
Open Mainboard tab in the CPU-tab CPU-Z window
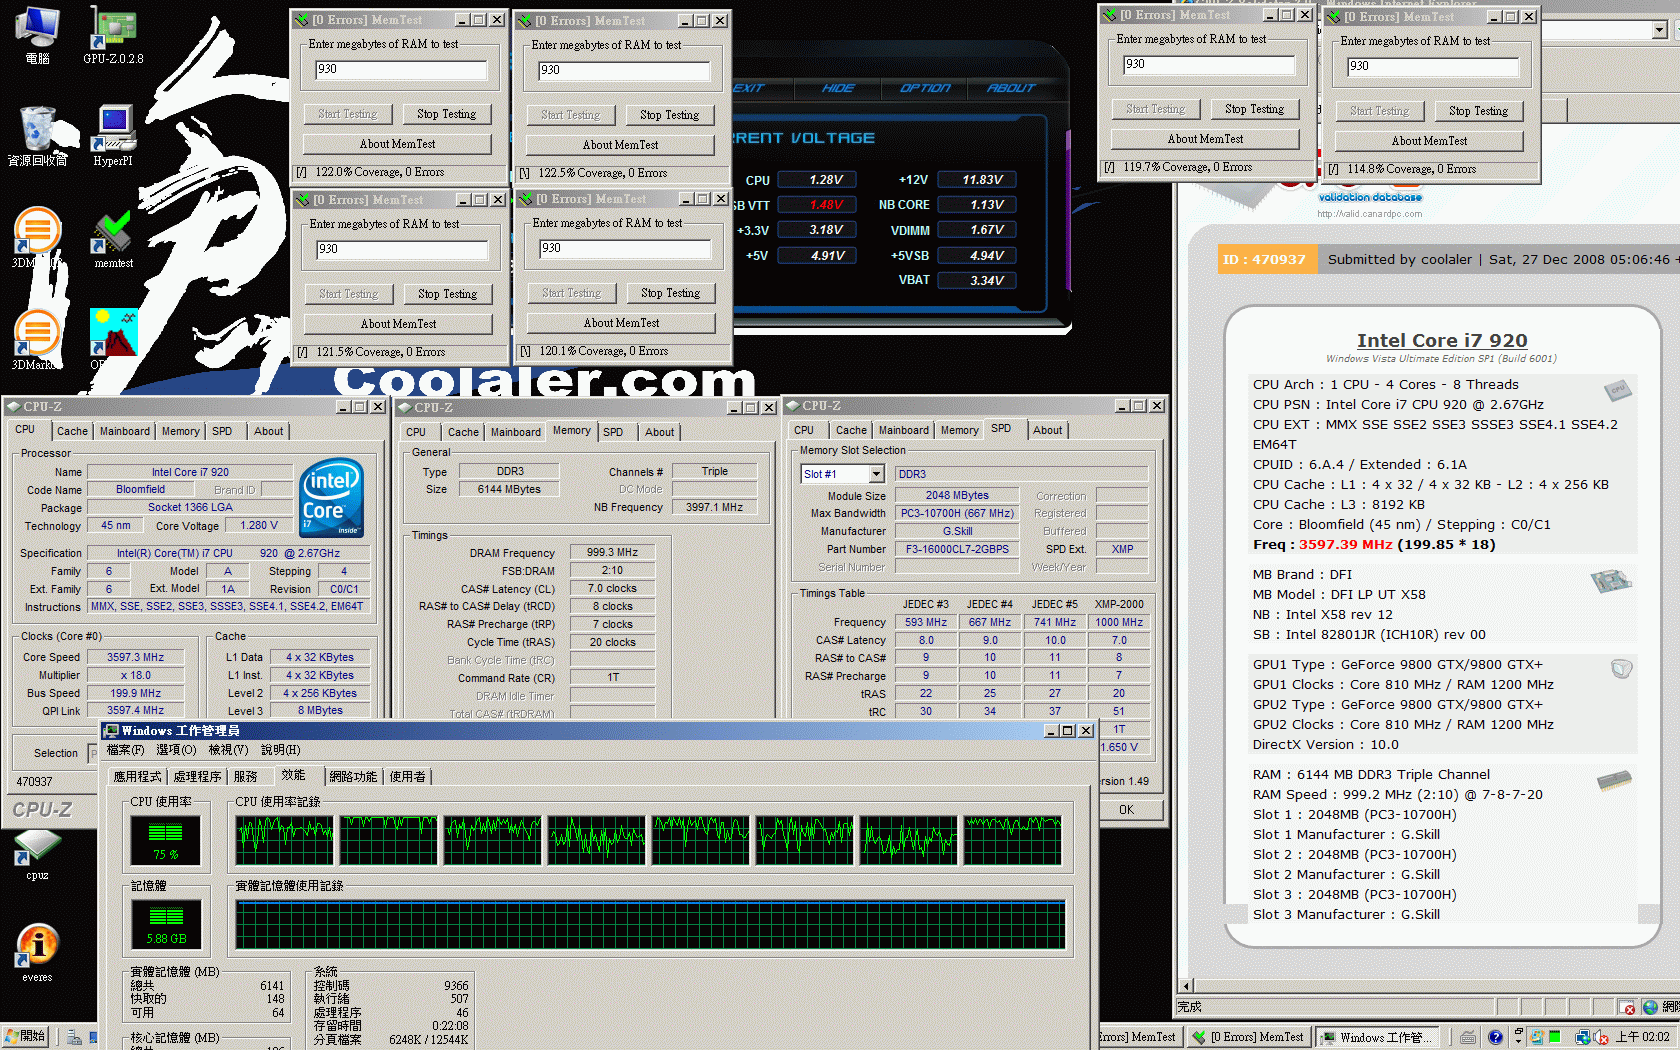point(125,432)
